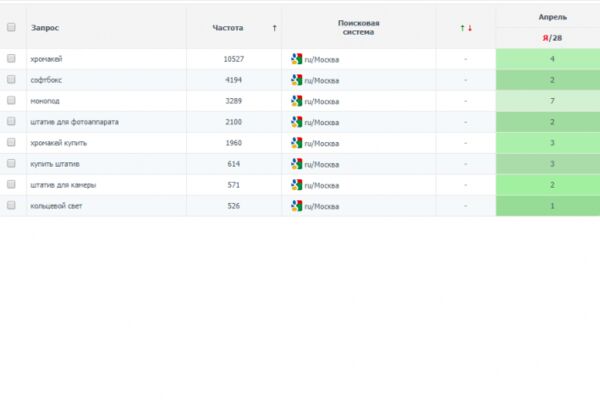Click search engine icon for кольцевой свет
600x400 pixels.
(x=297, y=206)
